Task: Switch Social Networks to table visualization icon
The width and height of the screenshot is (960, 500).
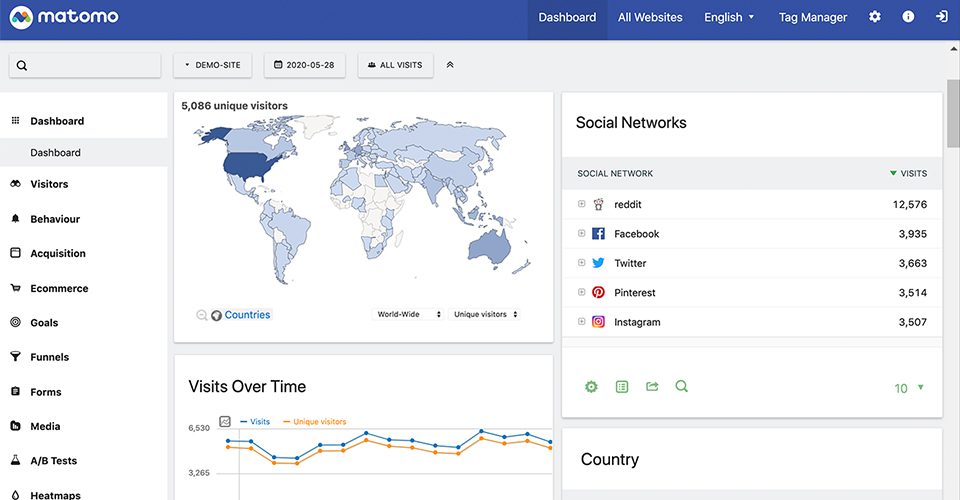Action: point(622,387)
